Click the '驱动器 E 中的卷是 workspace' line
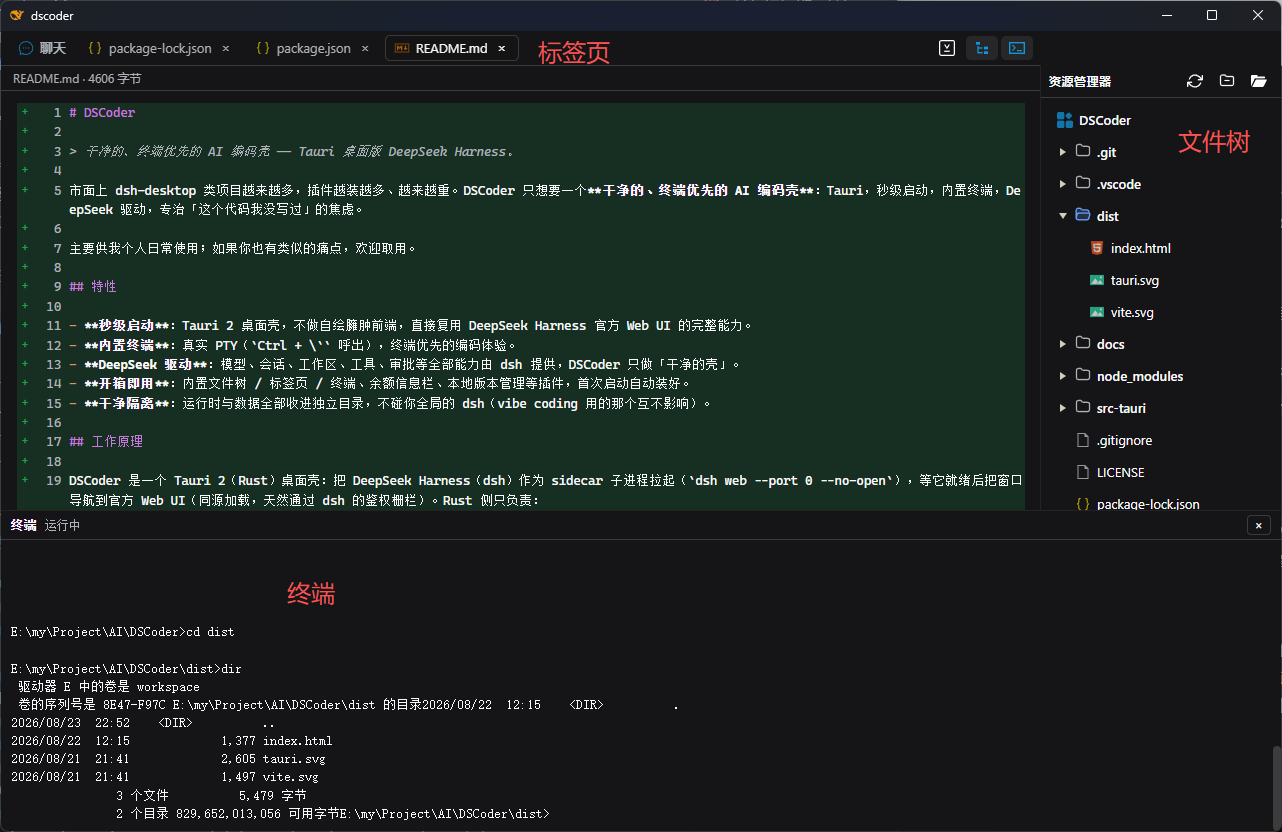Viewport: 1282px width, 832px height. coord(109,687)
